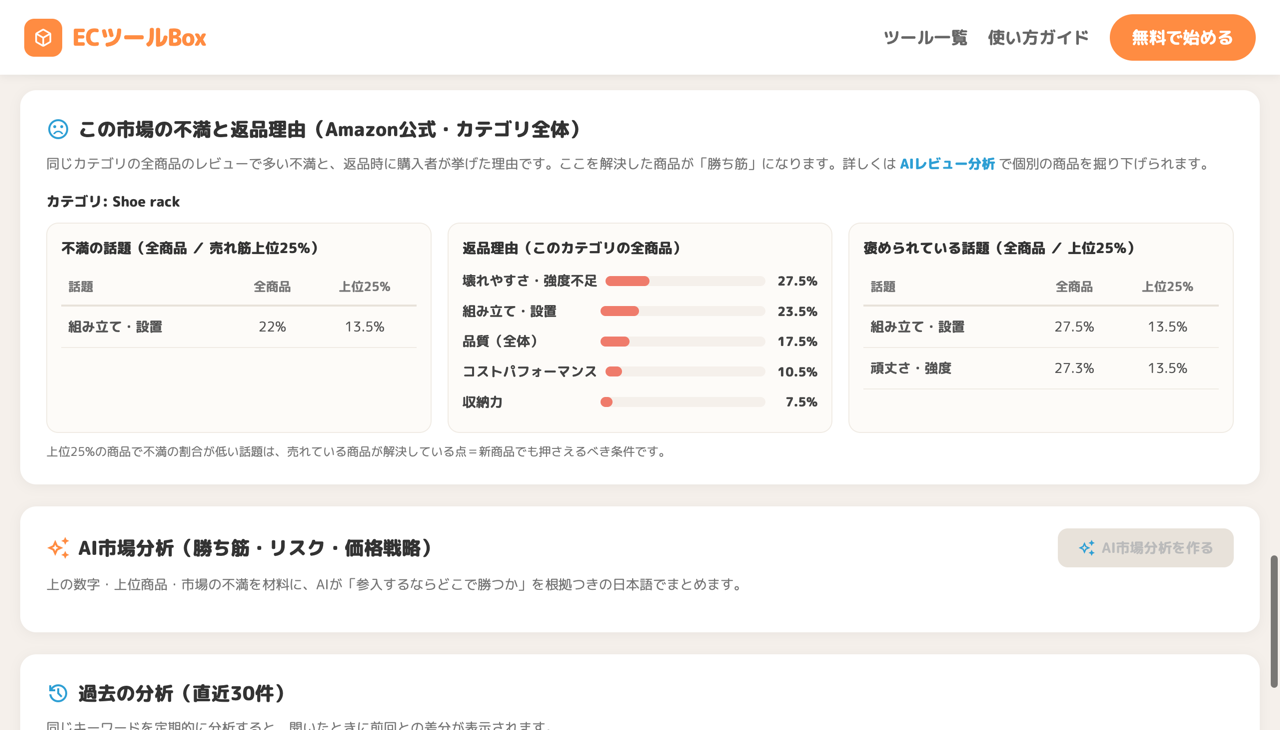The image size is (1280, 730).
Task: Click the 7.5% value for 収納力
Action: pos(801,402)
